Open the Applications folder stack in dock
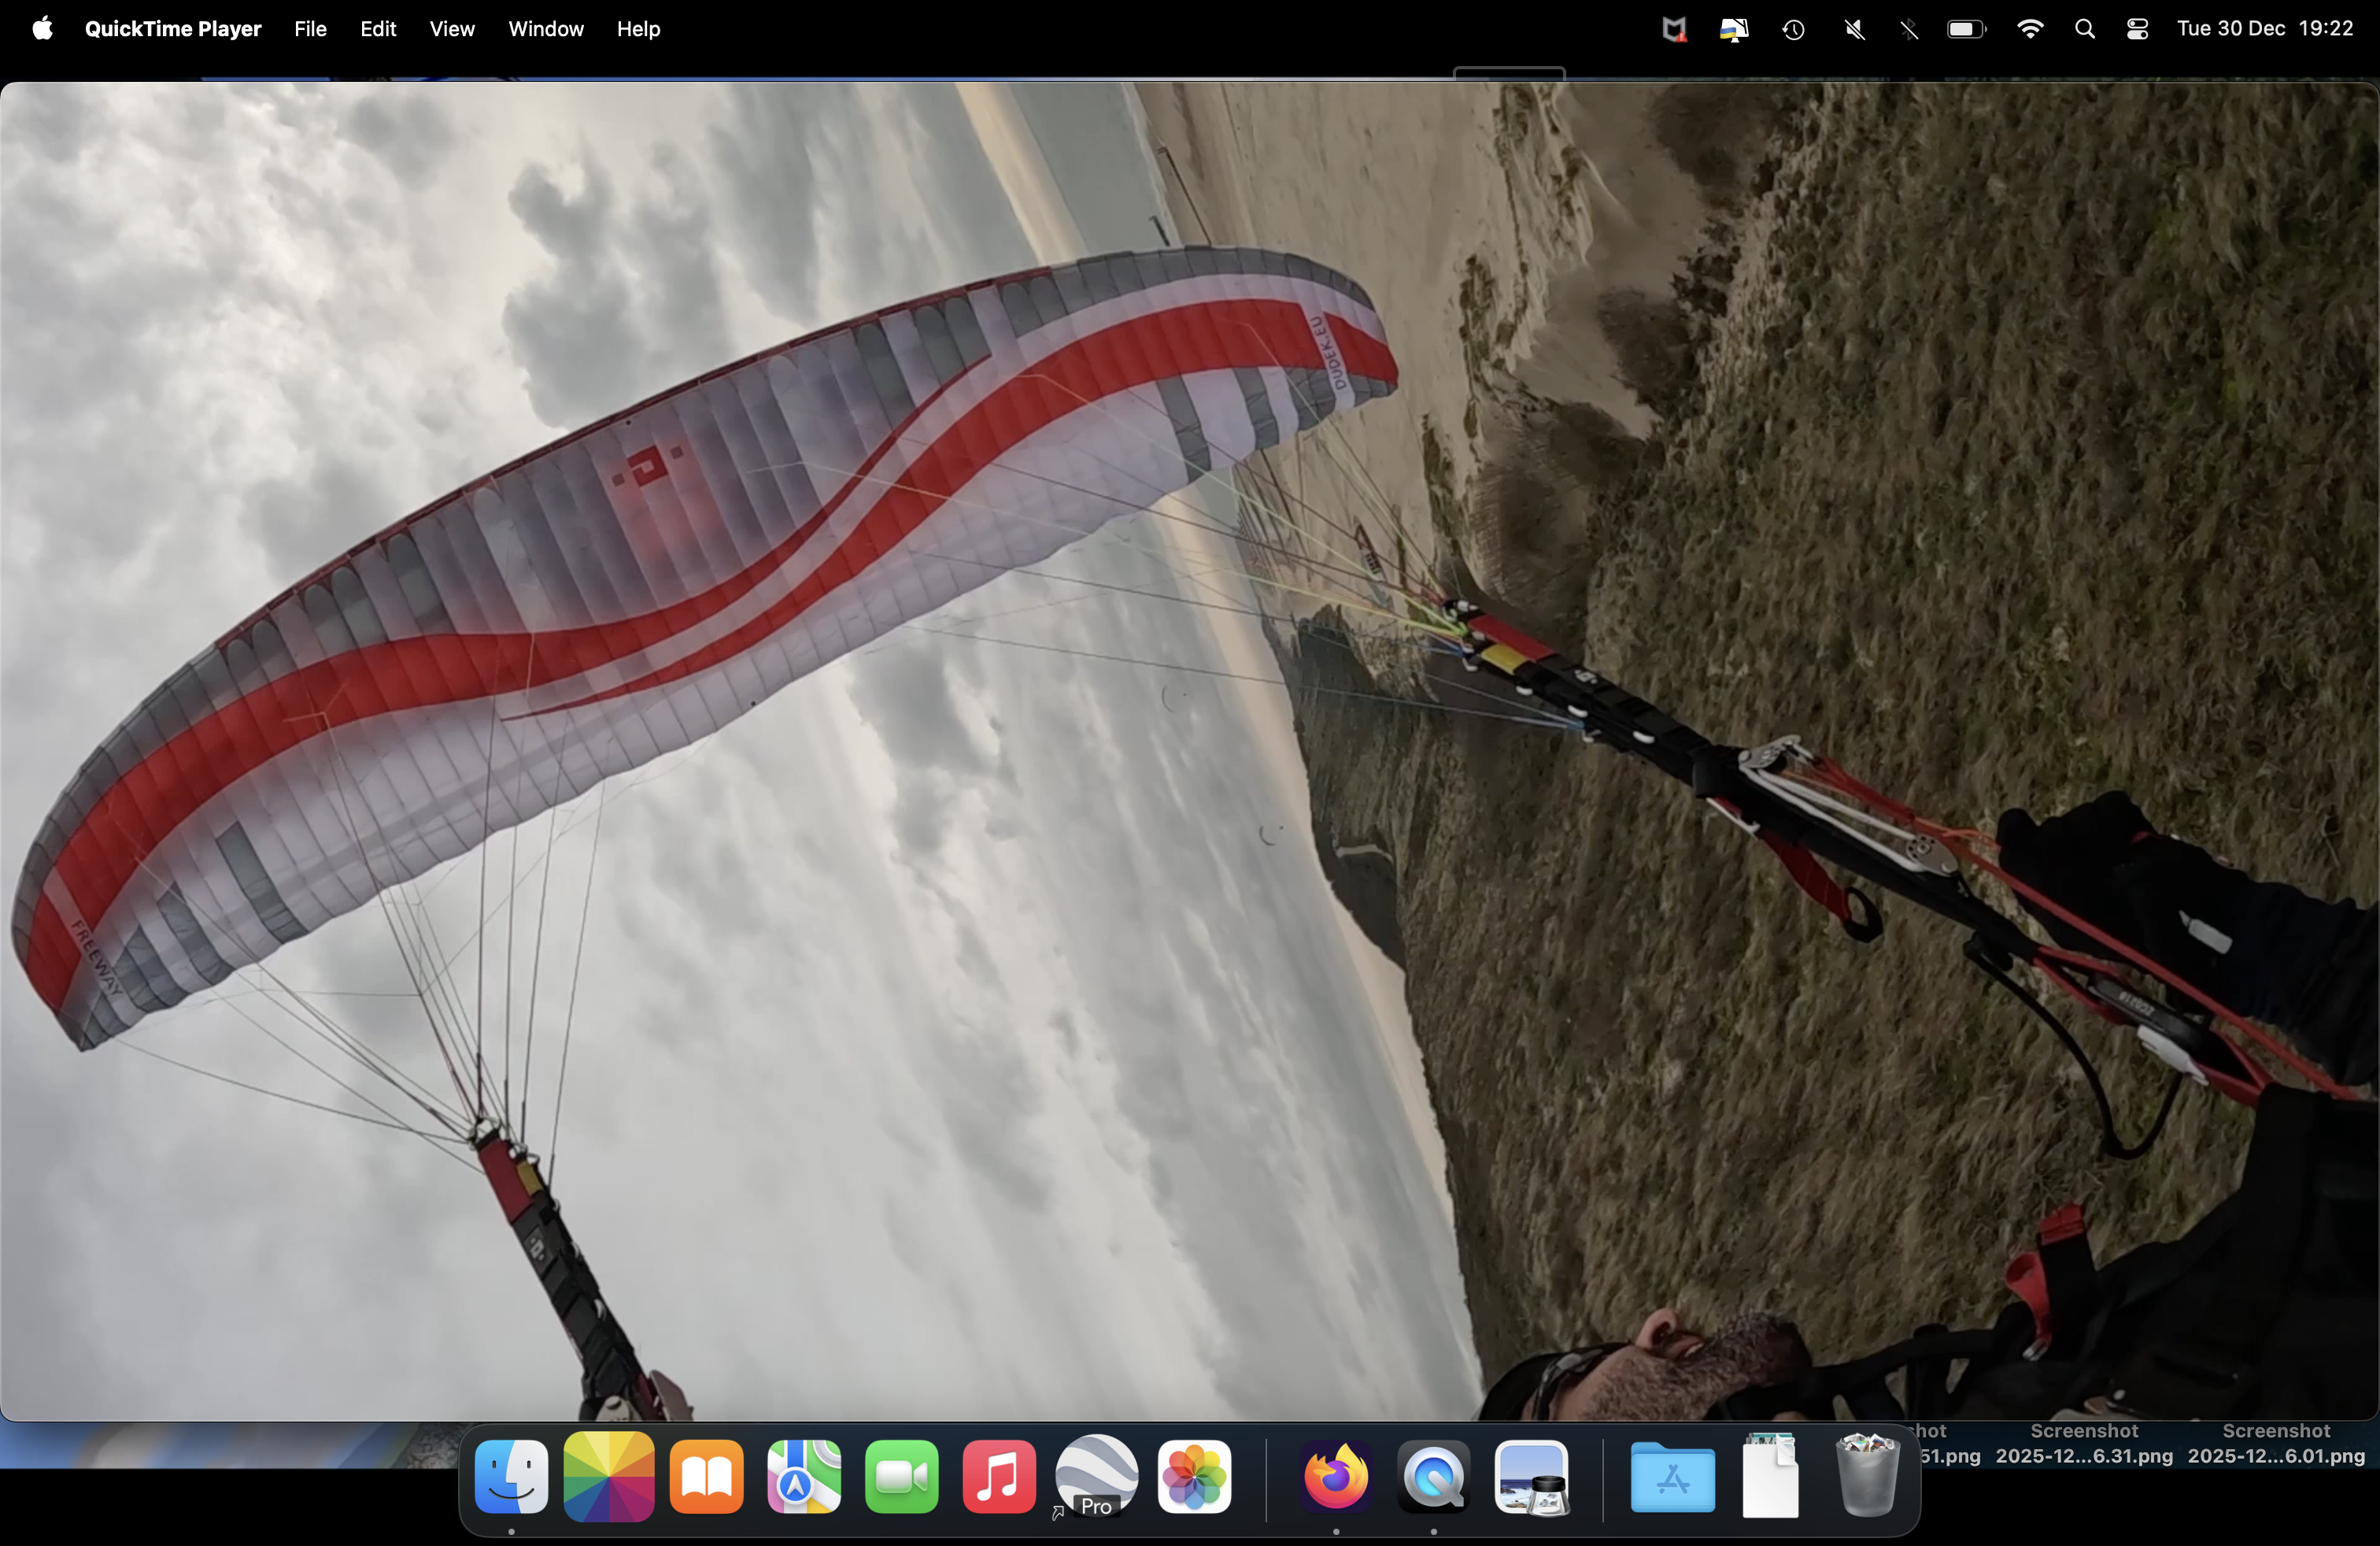This screenshot has width=2380, height=1546. [1672, 1477]
